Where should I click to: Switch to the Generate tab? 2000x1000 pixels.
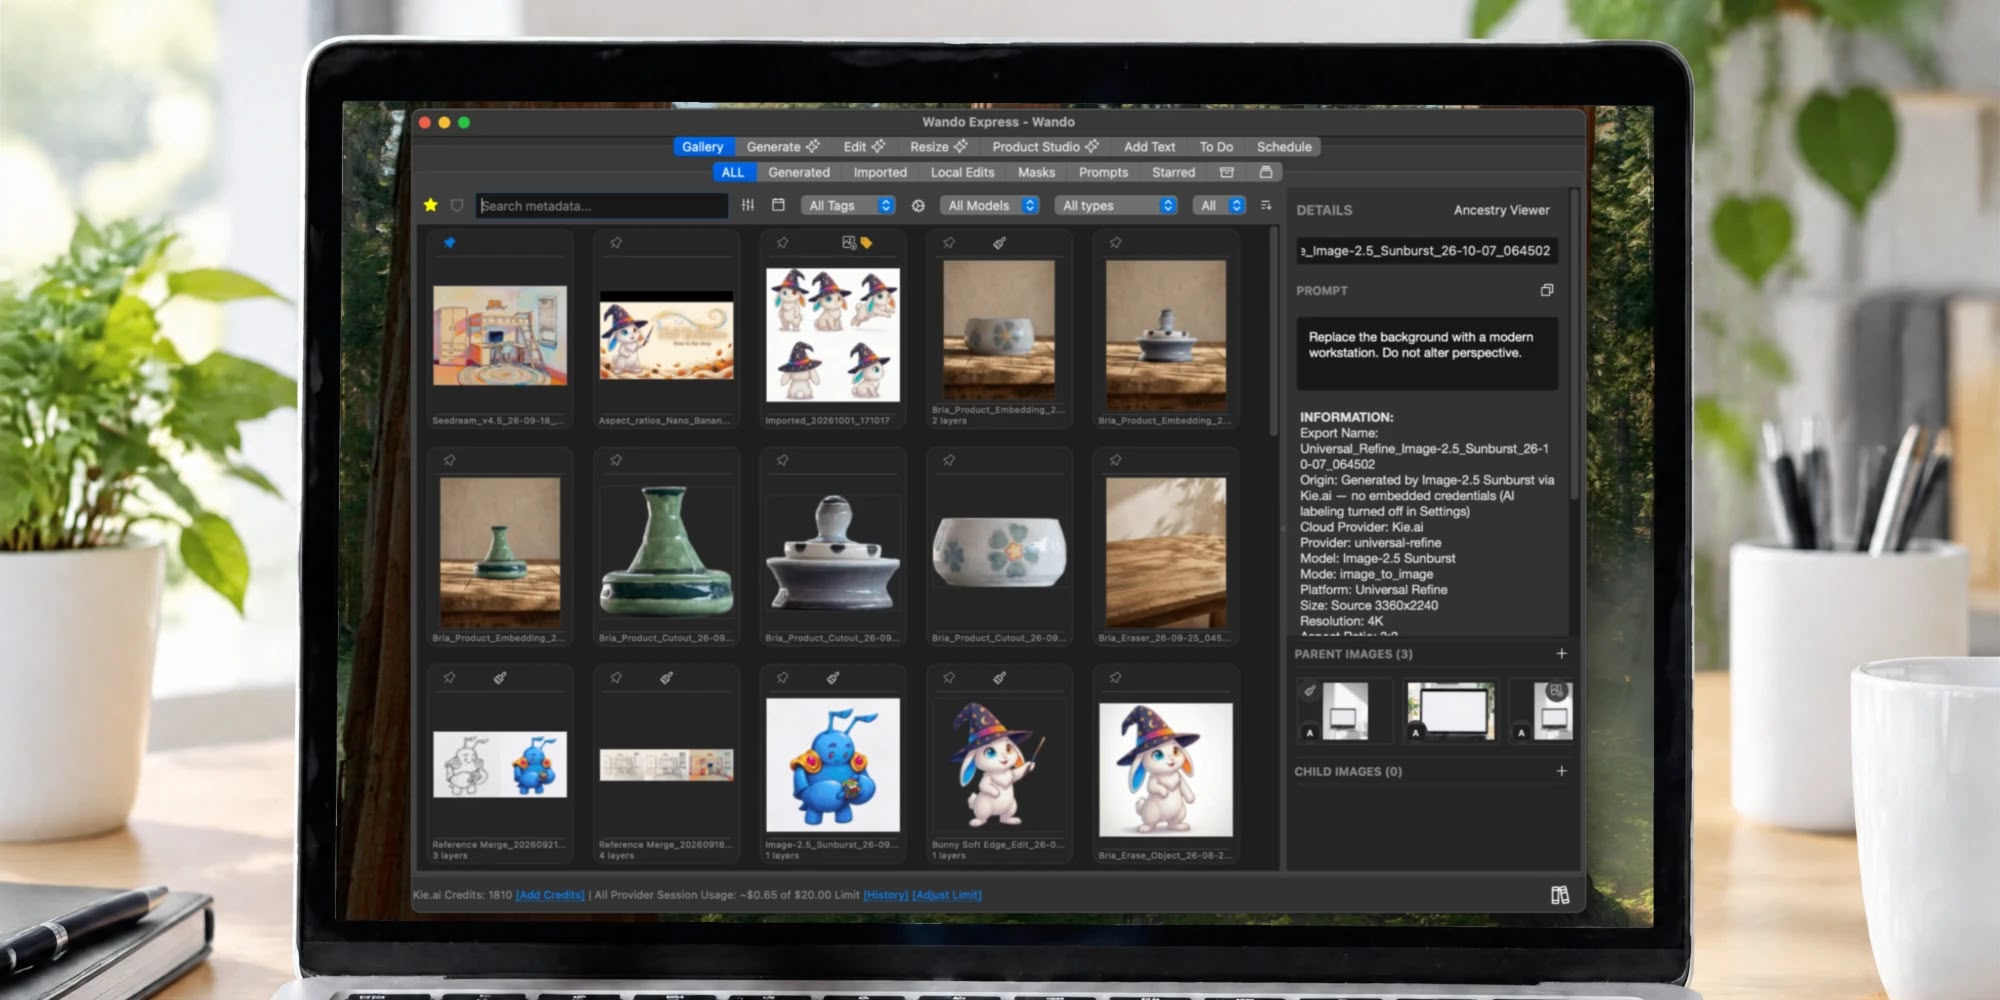783,147
